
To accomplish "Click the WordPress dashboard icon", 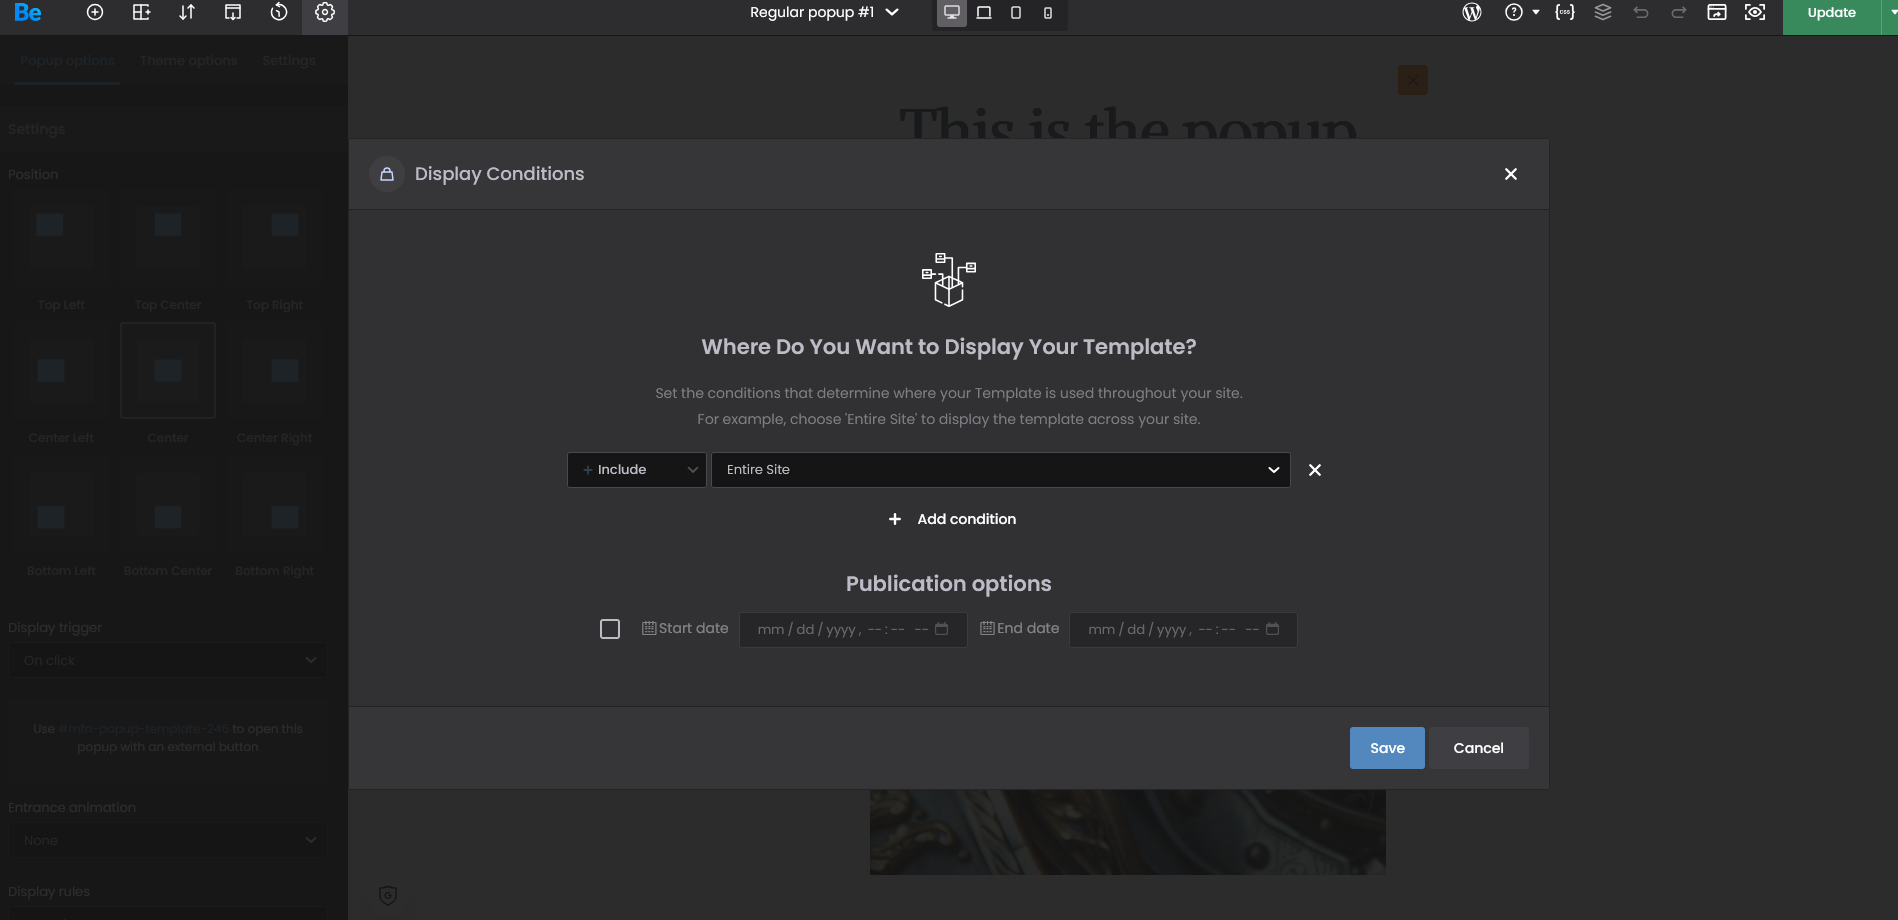I will point(1471,13).
